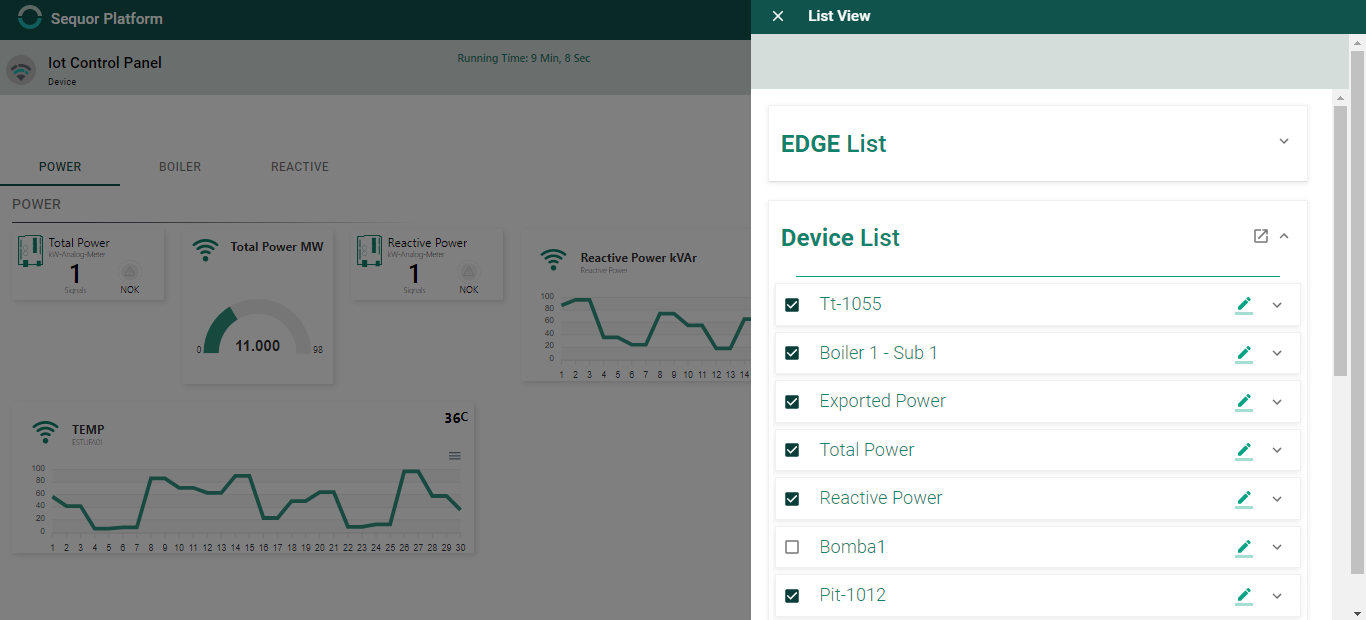Click the 11.000 gauge value
Image resolution: width=1366 pixels, height=620 pixels.
(257, 346)
